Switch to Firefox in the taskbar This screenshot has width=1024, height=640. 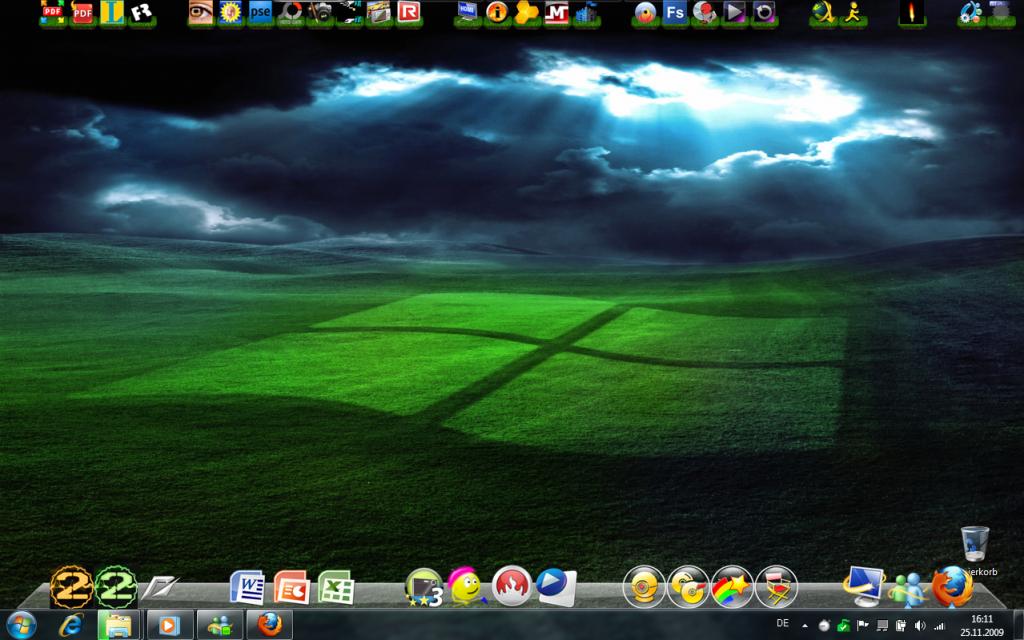pyautogui.click(x=268, y=625)
